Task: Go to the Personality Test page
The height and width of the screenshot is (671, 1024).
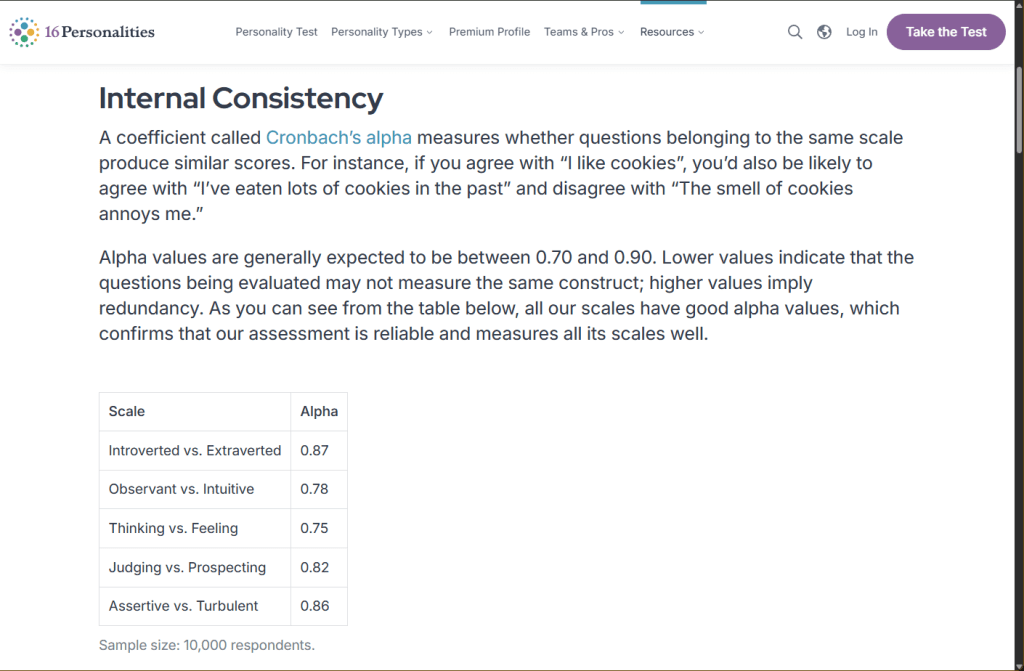Action: (276, 32)
